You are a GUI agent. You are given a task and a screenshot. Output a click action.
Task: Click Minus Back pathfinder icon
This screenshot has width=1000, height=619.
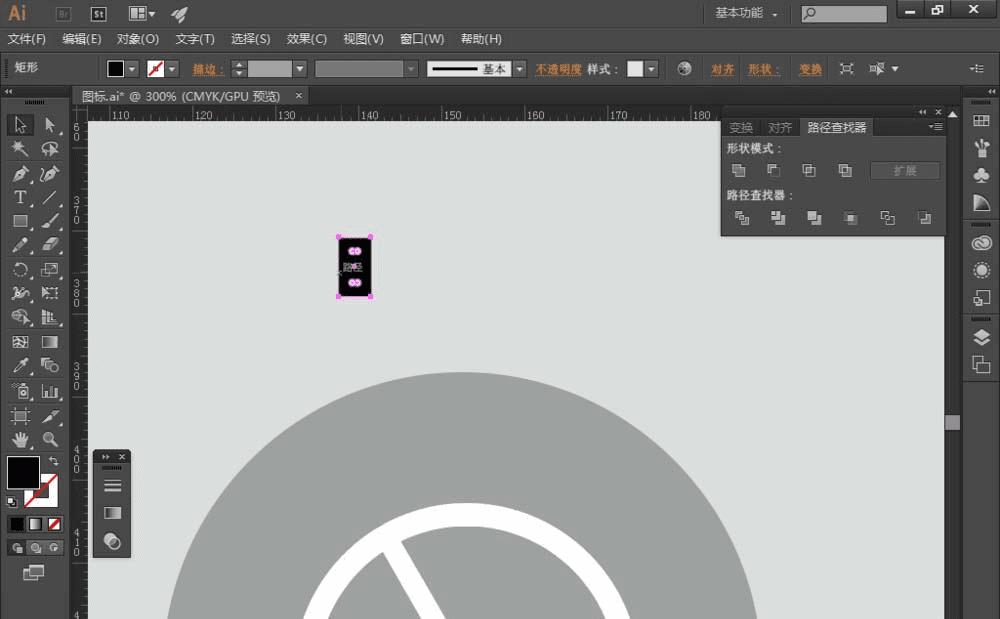pos(924,218)
